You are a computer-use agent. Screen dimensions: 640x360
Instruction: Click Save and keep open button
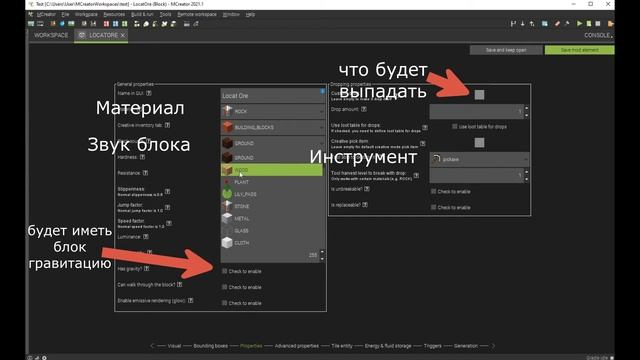pos(506,50)
